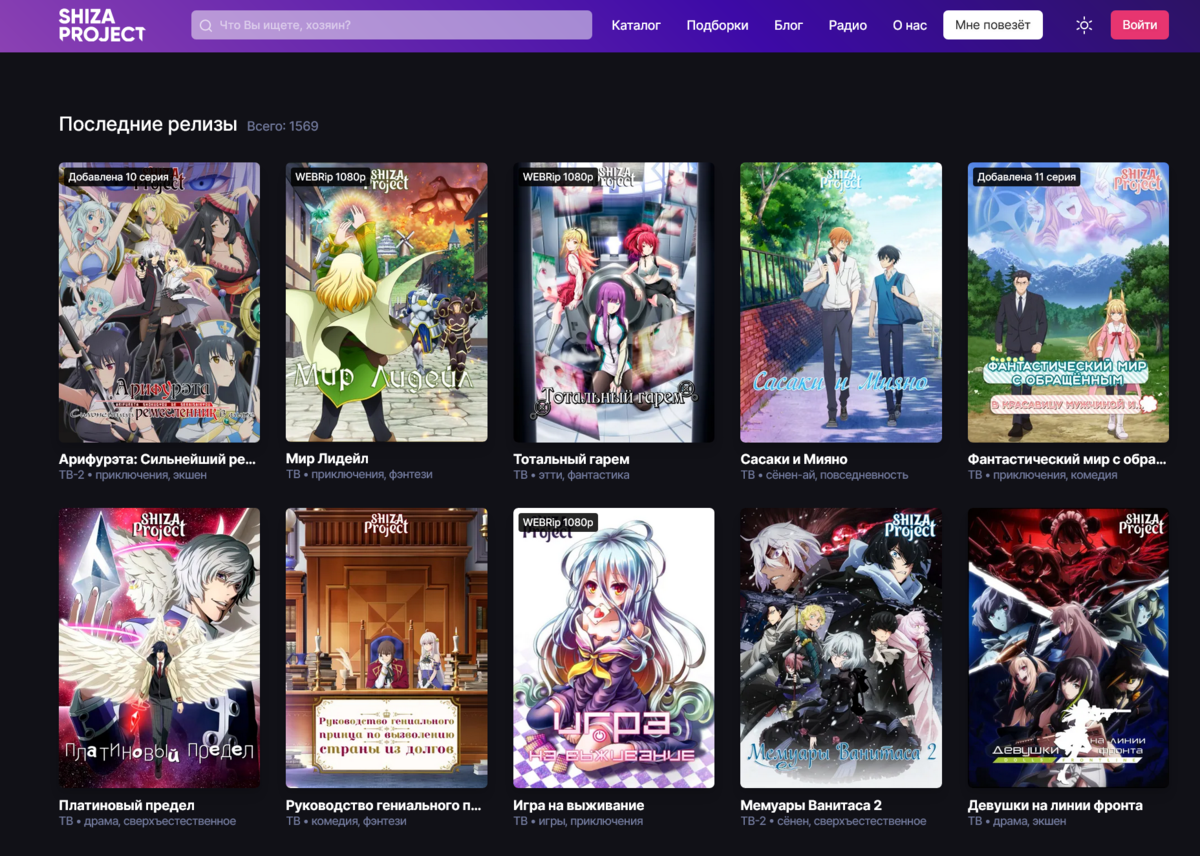Screen dimensions: 1200x856
Task: Click genres 'ТВ • драма, экшен'
Action: point(1017,821)
